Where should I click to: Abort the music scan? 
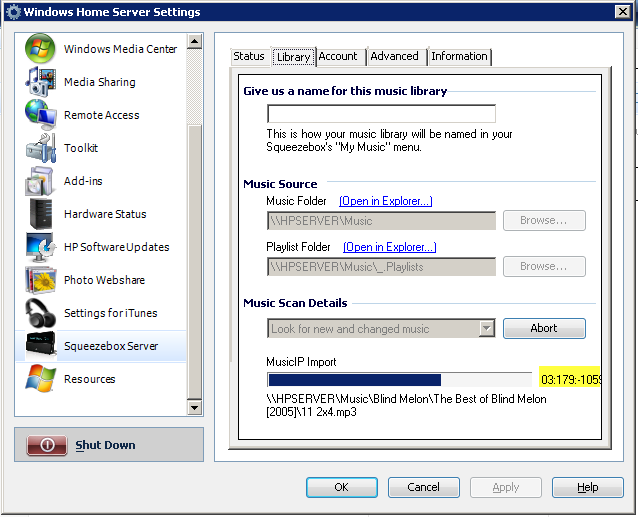pyautogui.click(x=544, y=329)
